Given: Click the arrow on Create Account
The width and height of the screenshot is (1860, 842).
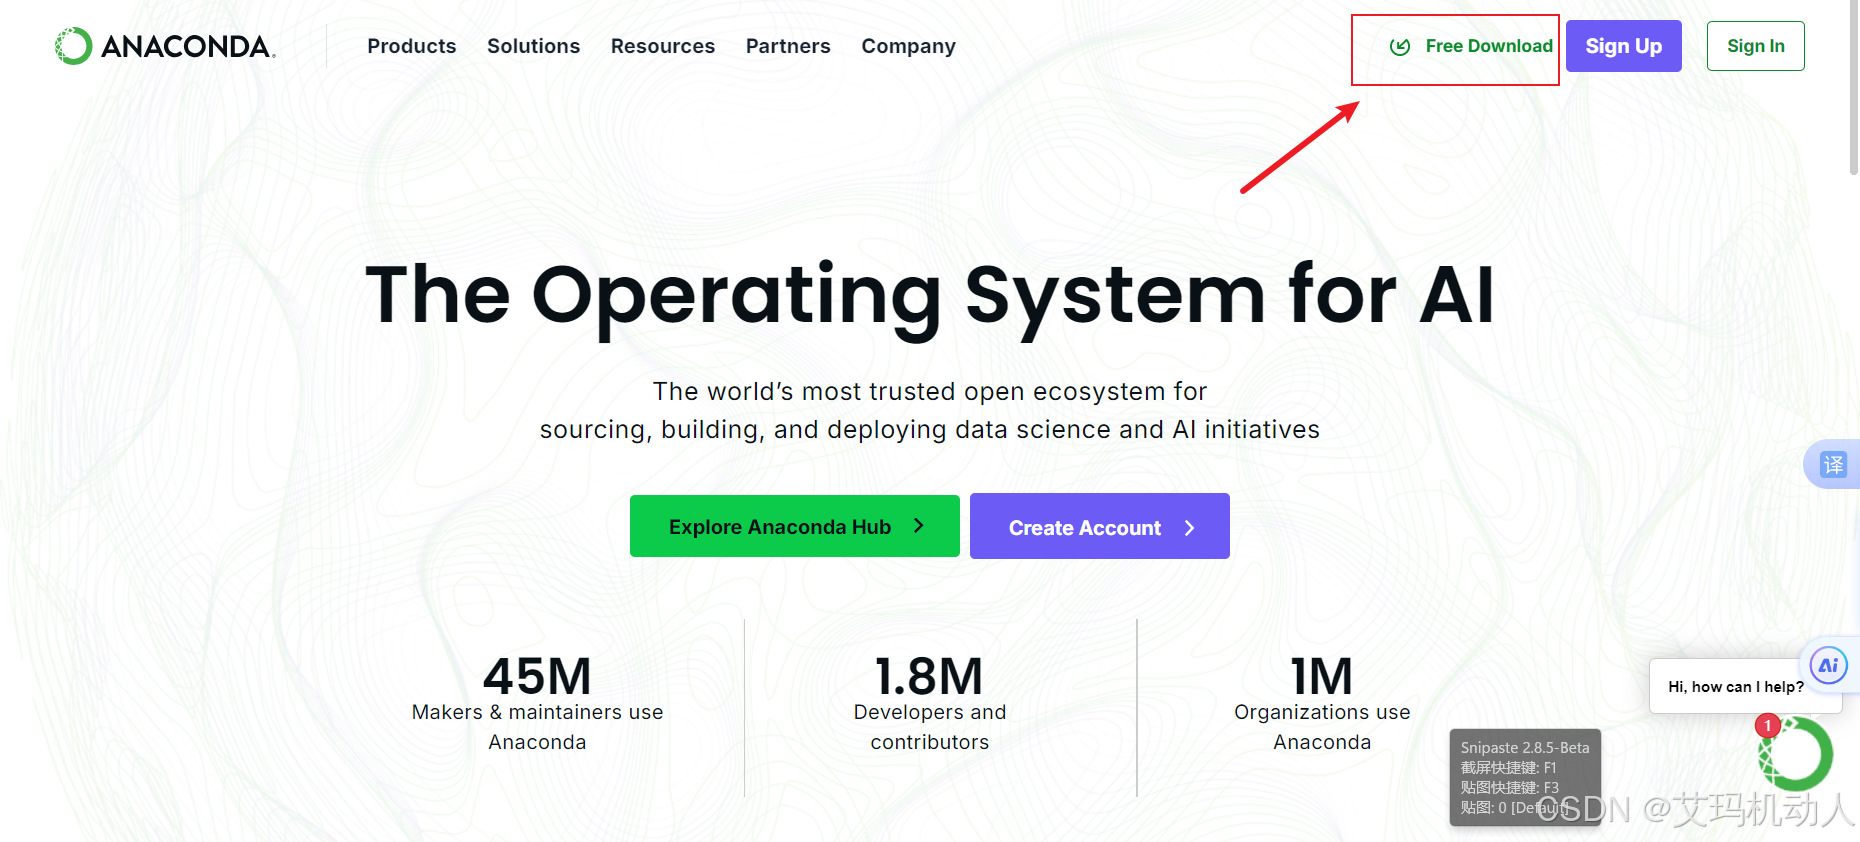Looking at the screenshot, I should pyautogui.click(x=1189, y=528).
